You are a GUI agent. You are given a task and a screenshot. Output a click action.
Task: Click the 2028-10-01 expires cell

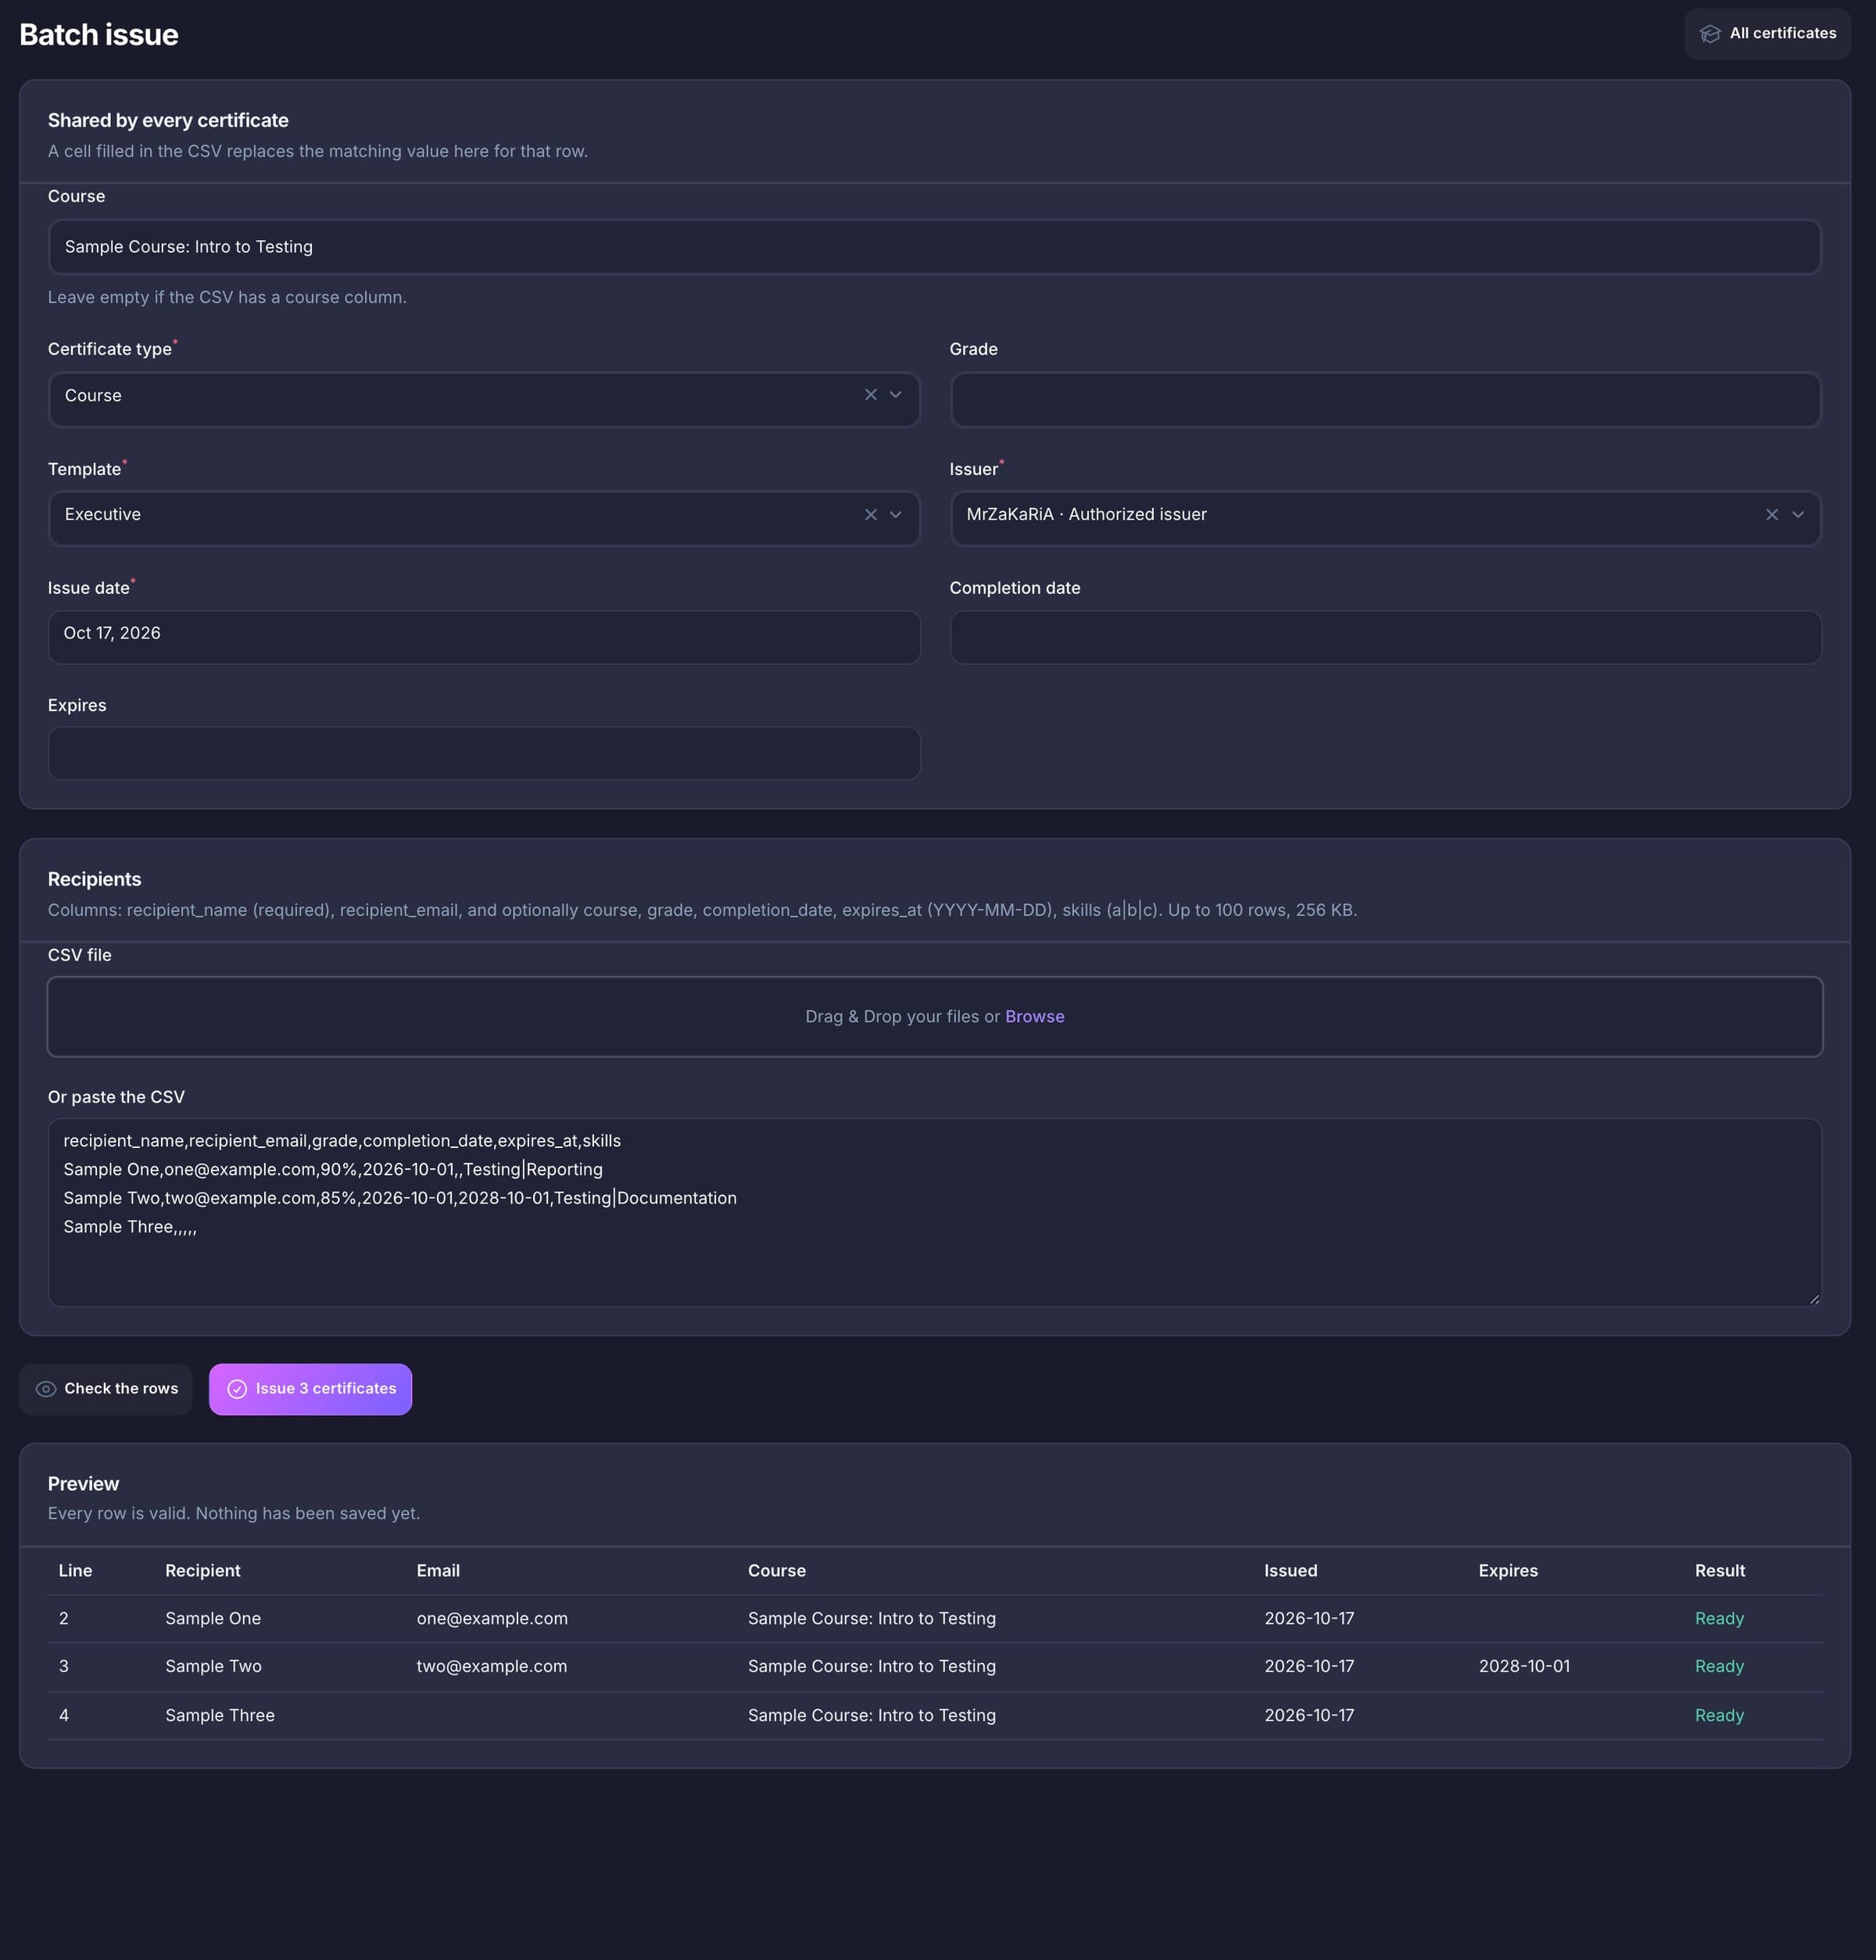pyautogui.click(x=1524, y=1666)
